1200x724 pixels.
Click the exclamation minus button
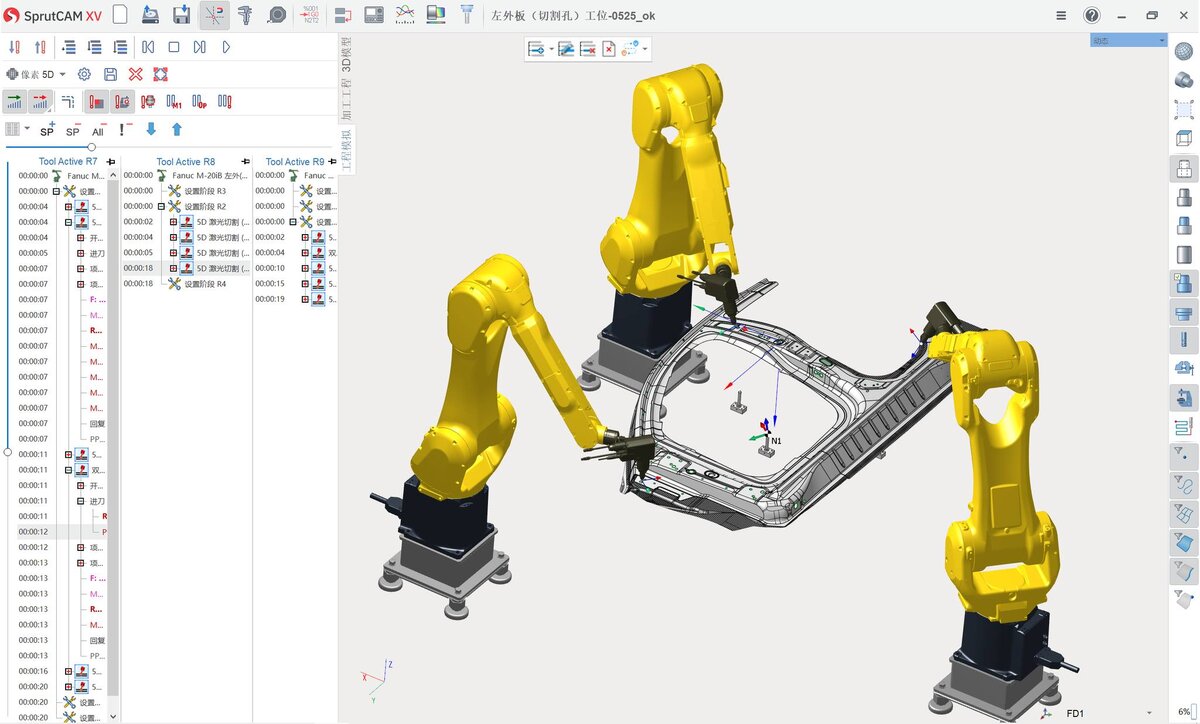click(126, 129)
